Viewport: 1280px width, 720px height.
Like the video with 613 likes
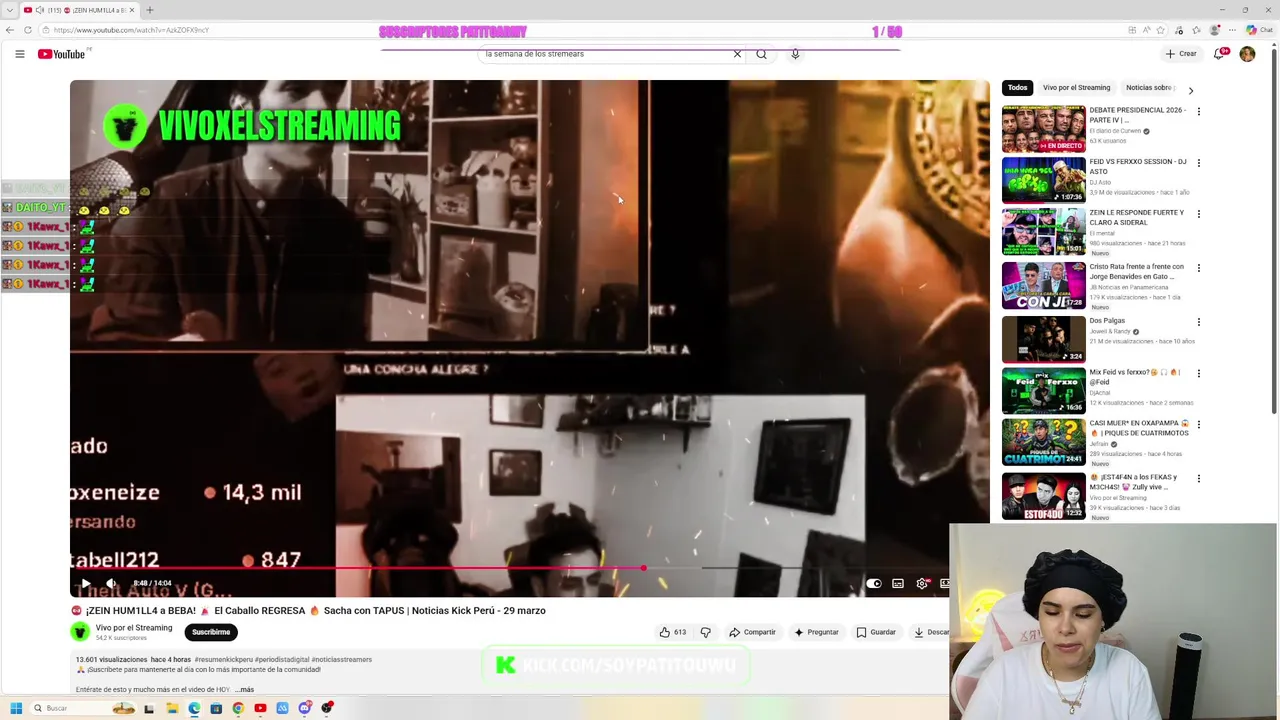[x=672, y=632]
